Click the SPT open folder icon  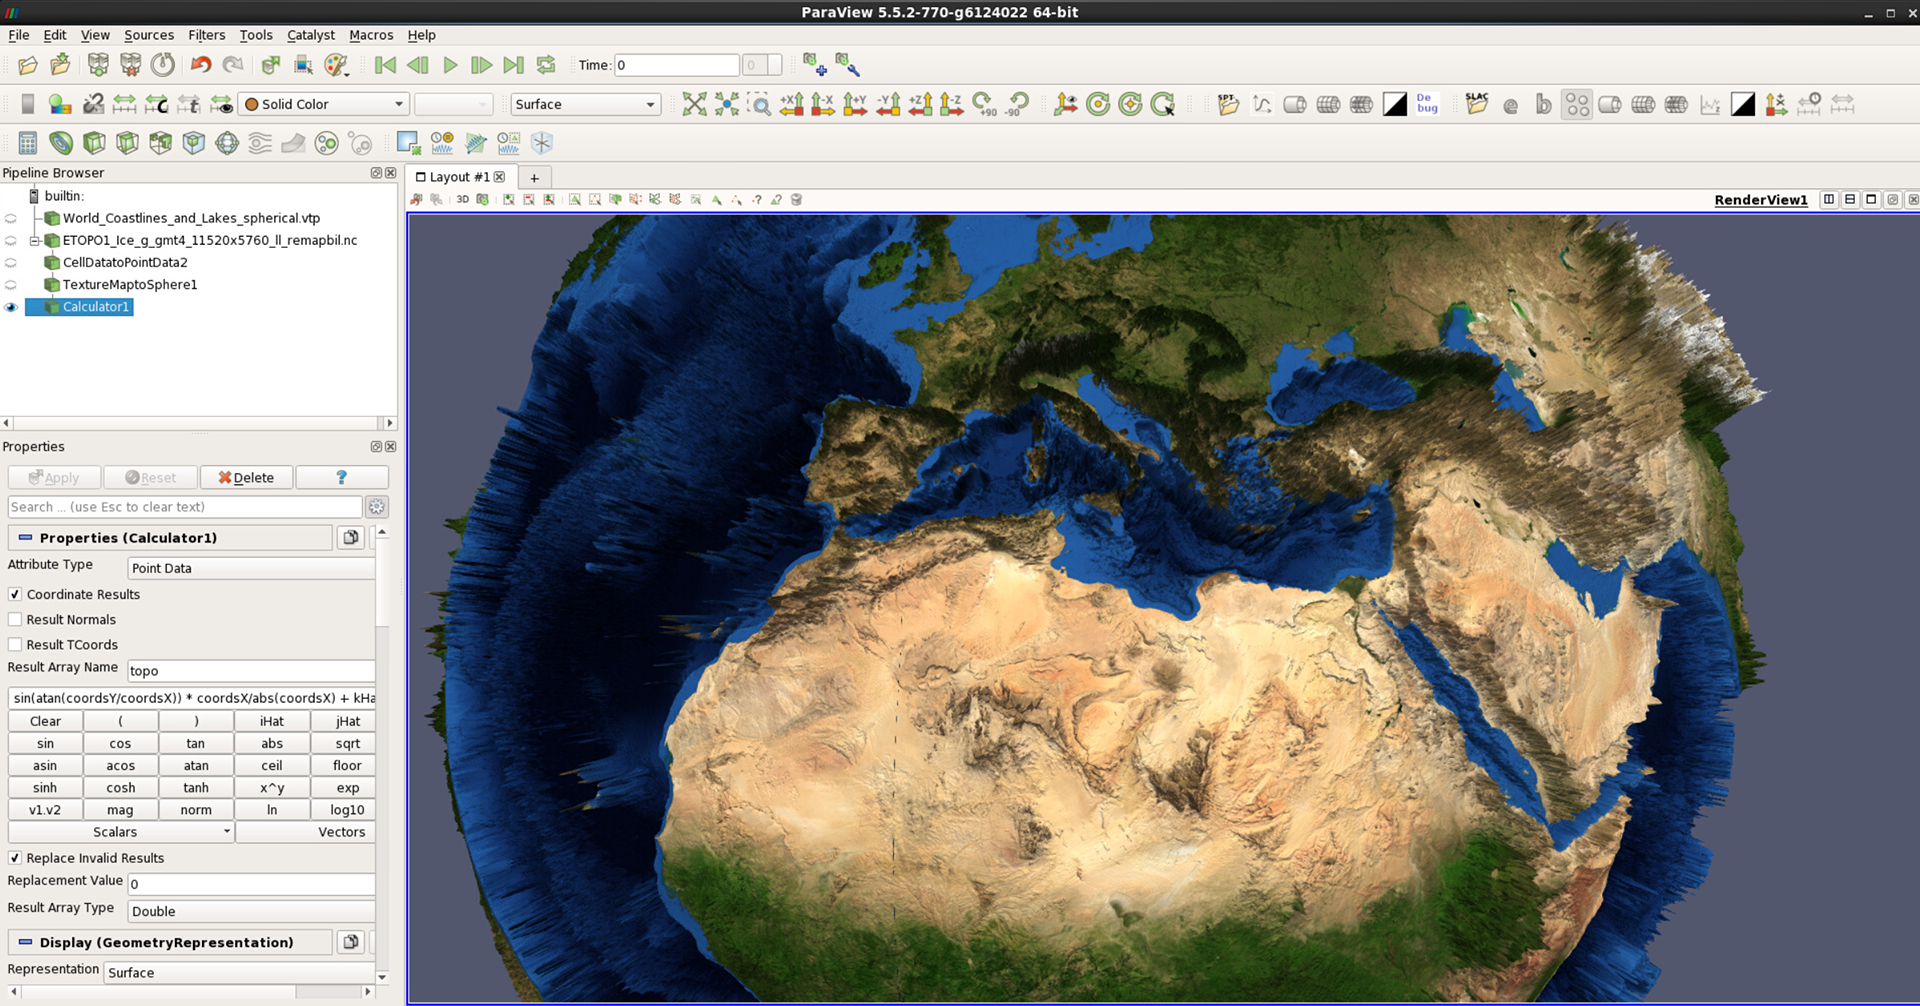point(1228,104)
